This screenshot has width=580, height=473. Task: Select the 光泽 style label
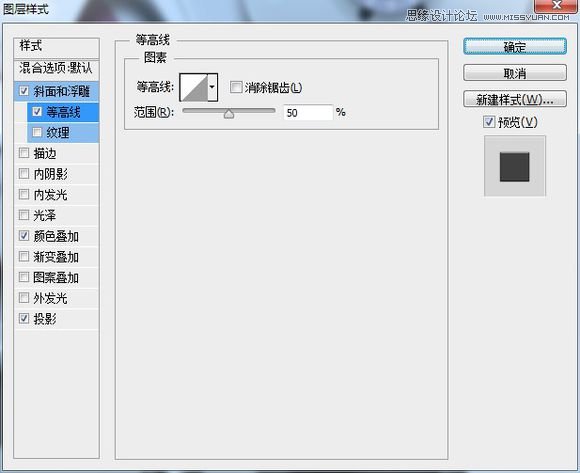click(x=45, y=215)
